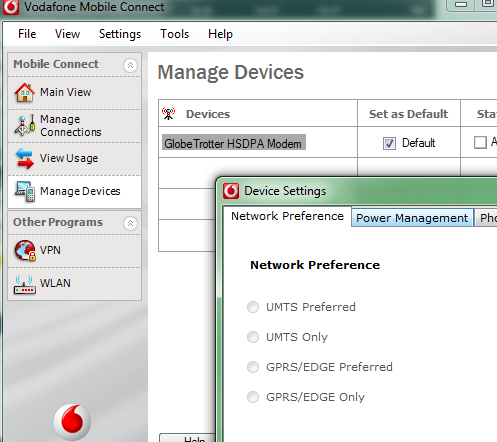Viewport: 497px width, 442px height.
Task: Select the UMTS Preferred radio button
Action: [253, 307]
